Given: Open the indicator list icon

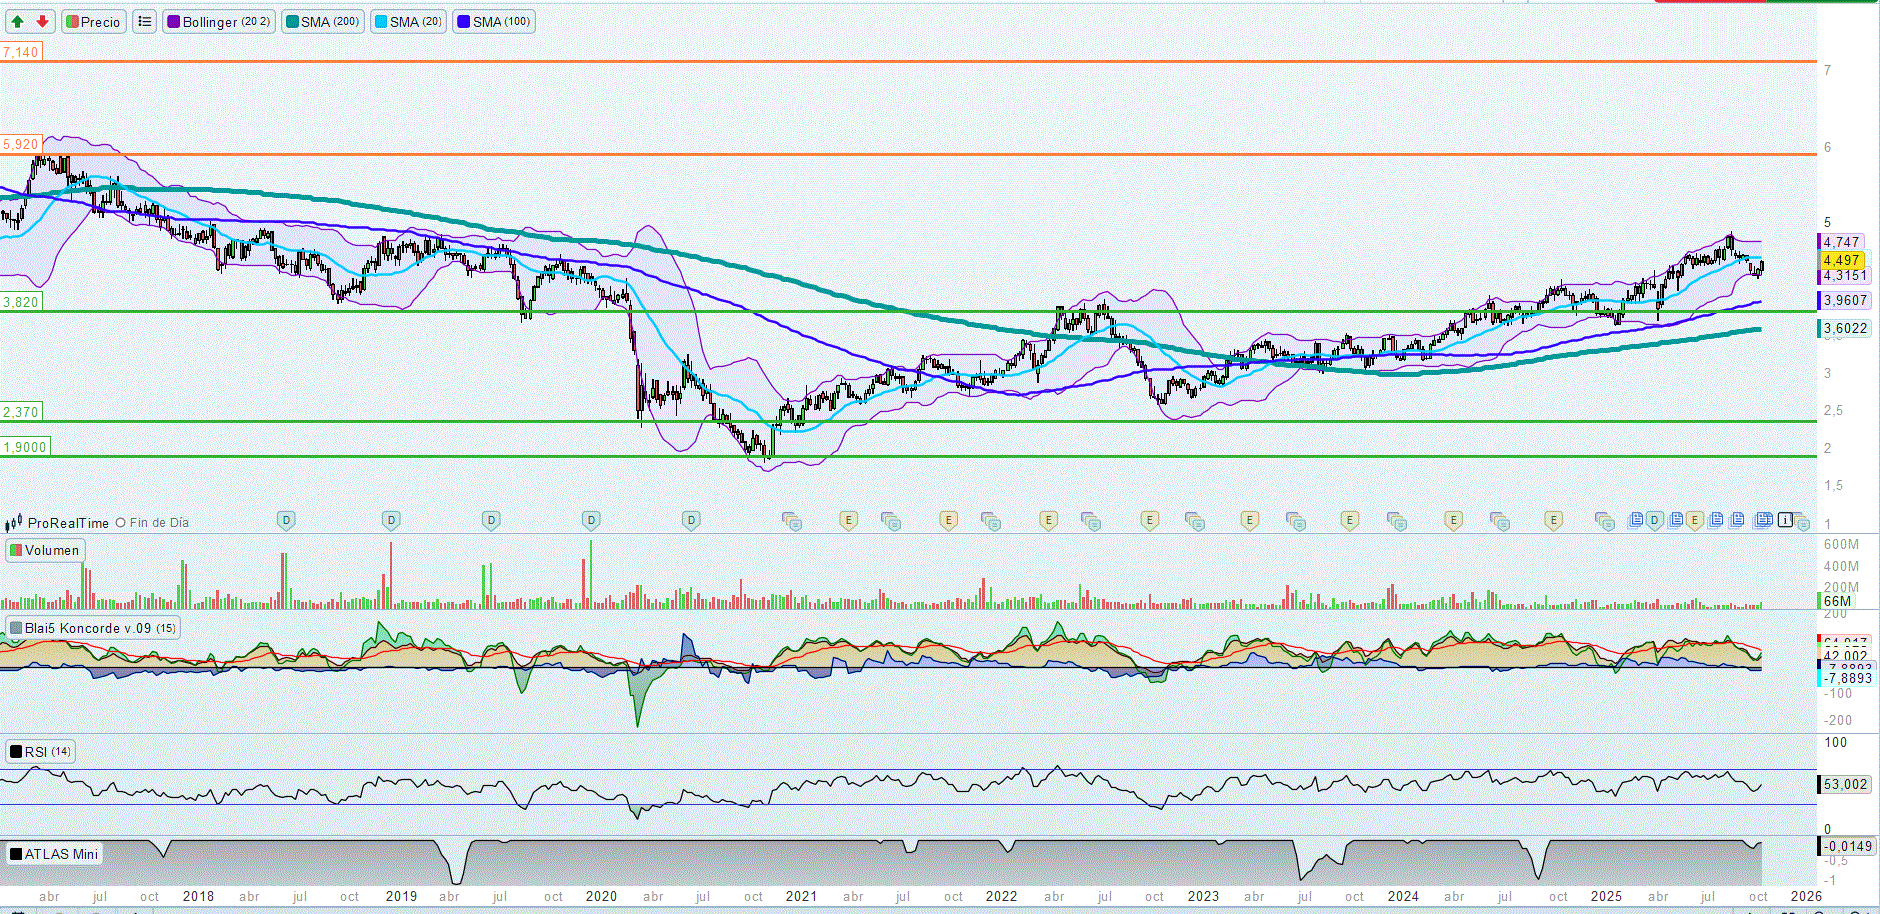Looking at the screenshot, I should pos(145,21).
